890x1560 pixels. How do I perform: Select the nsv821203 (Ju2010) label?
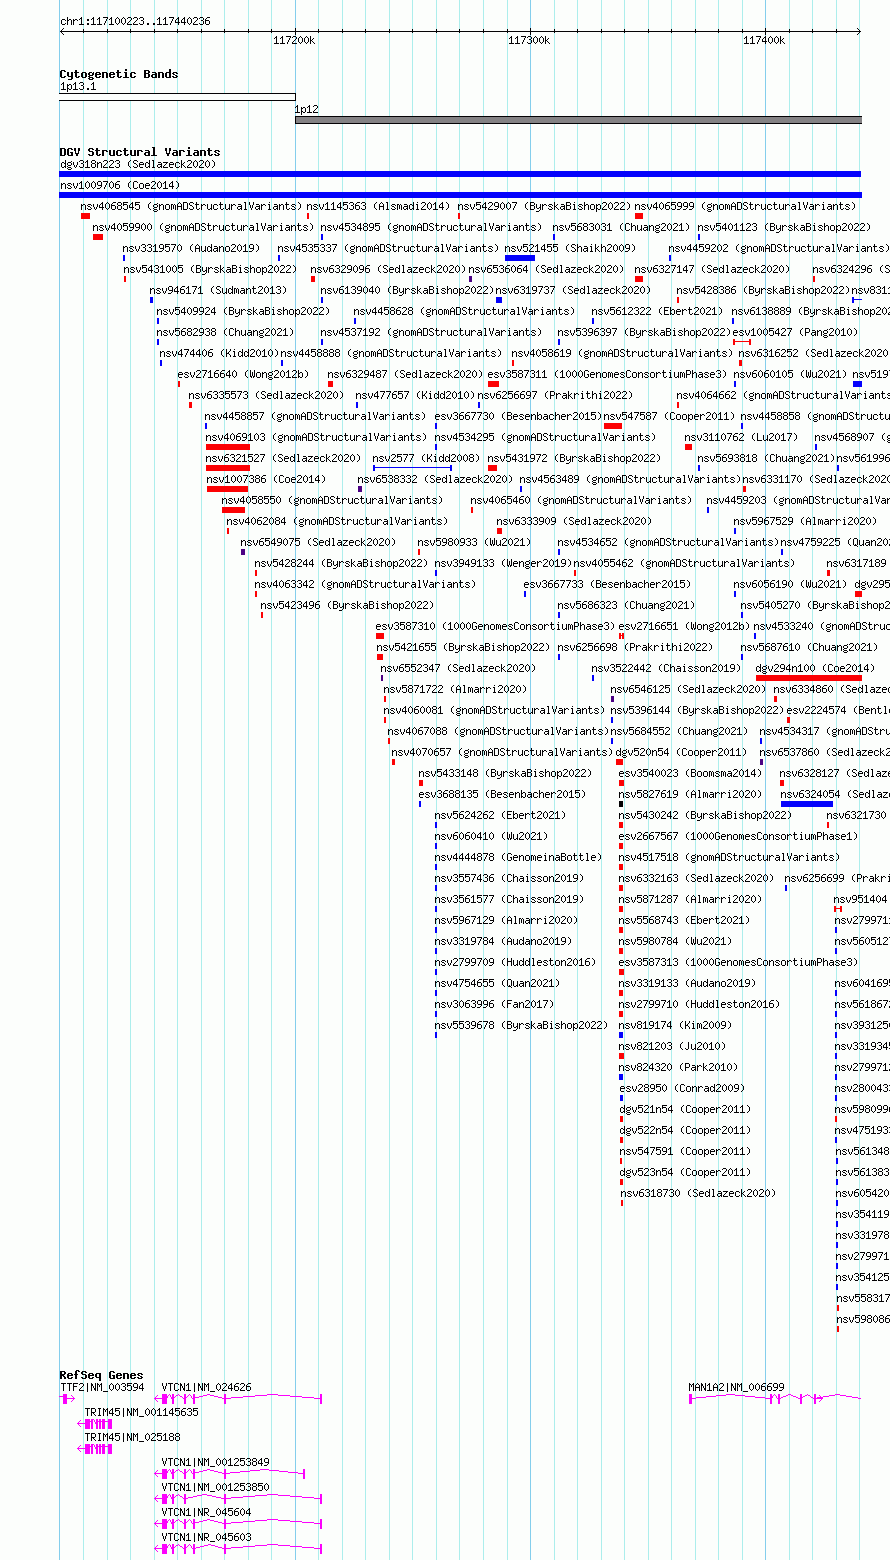672,1046
